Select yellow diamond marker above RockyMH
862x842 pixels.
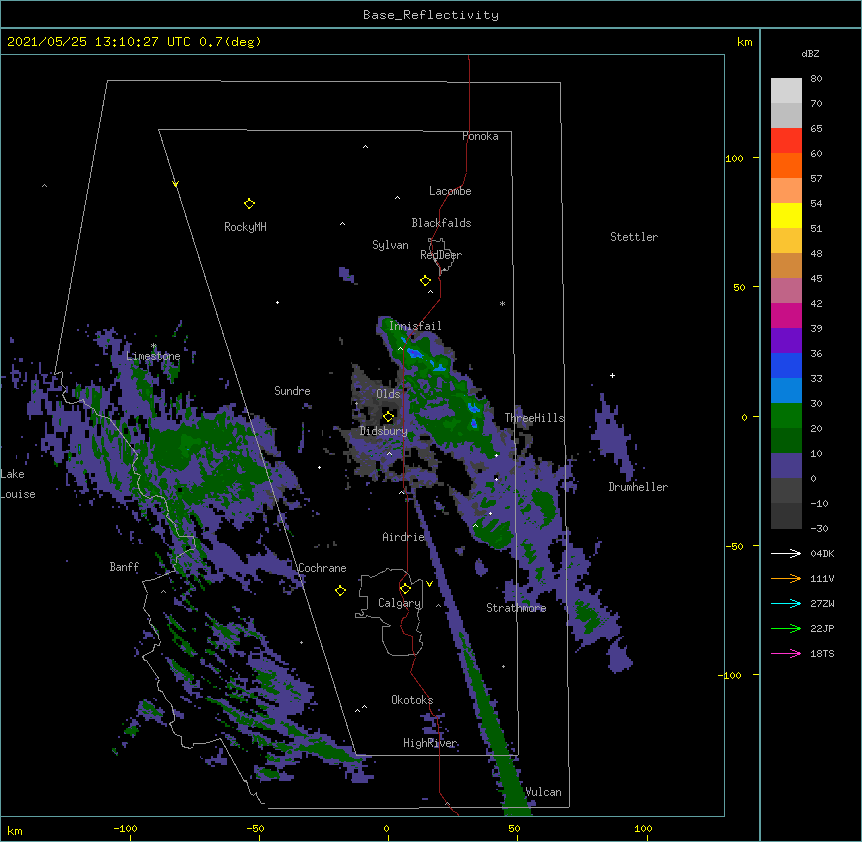click(x=249, y=204)
